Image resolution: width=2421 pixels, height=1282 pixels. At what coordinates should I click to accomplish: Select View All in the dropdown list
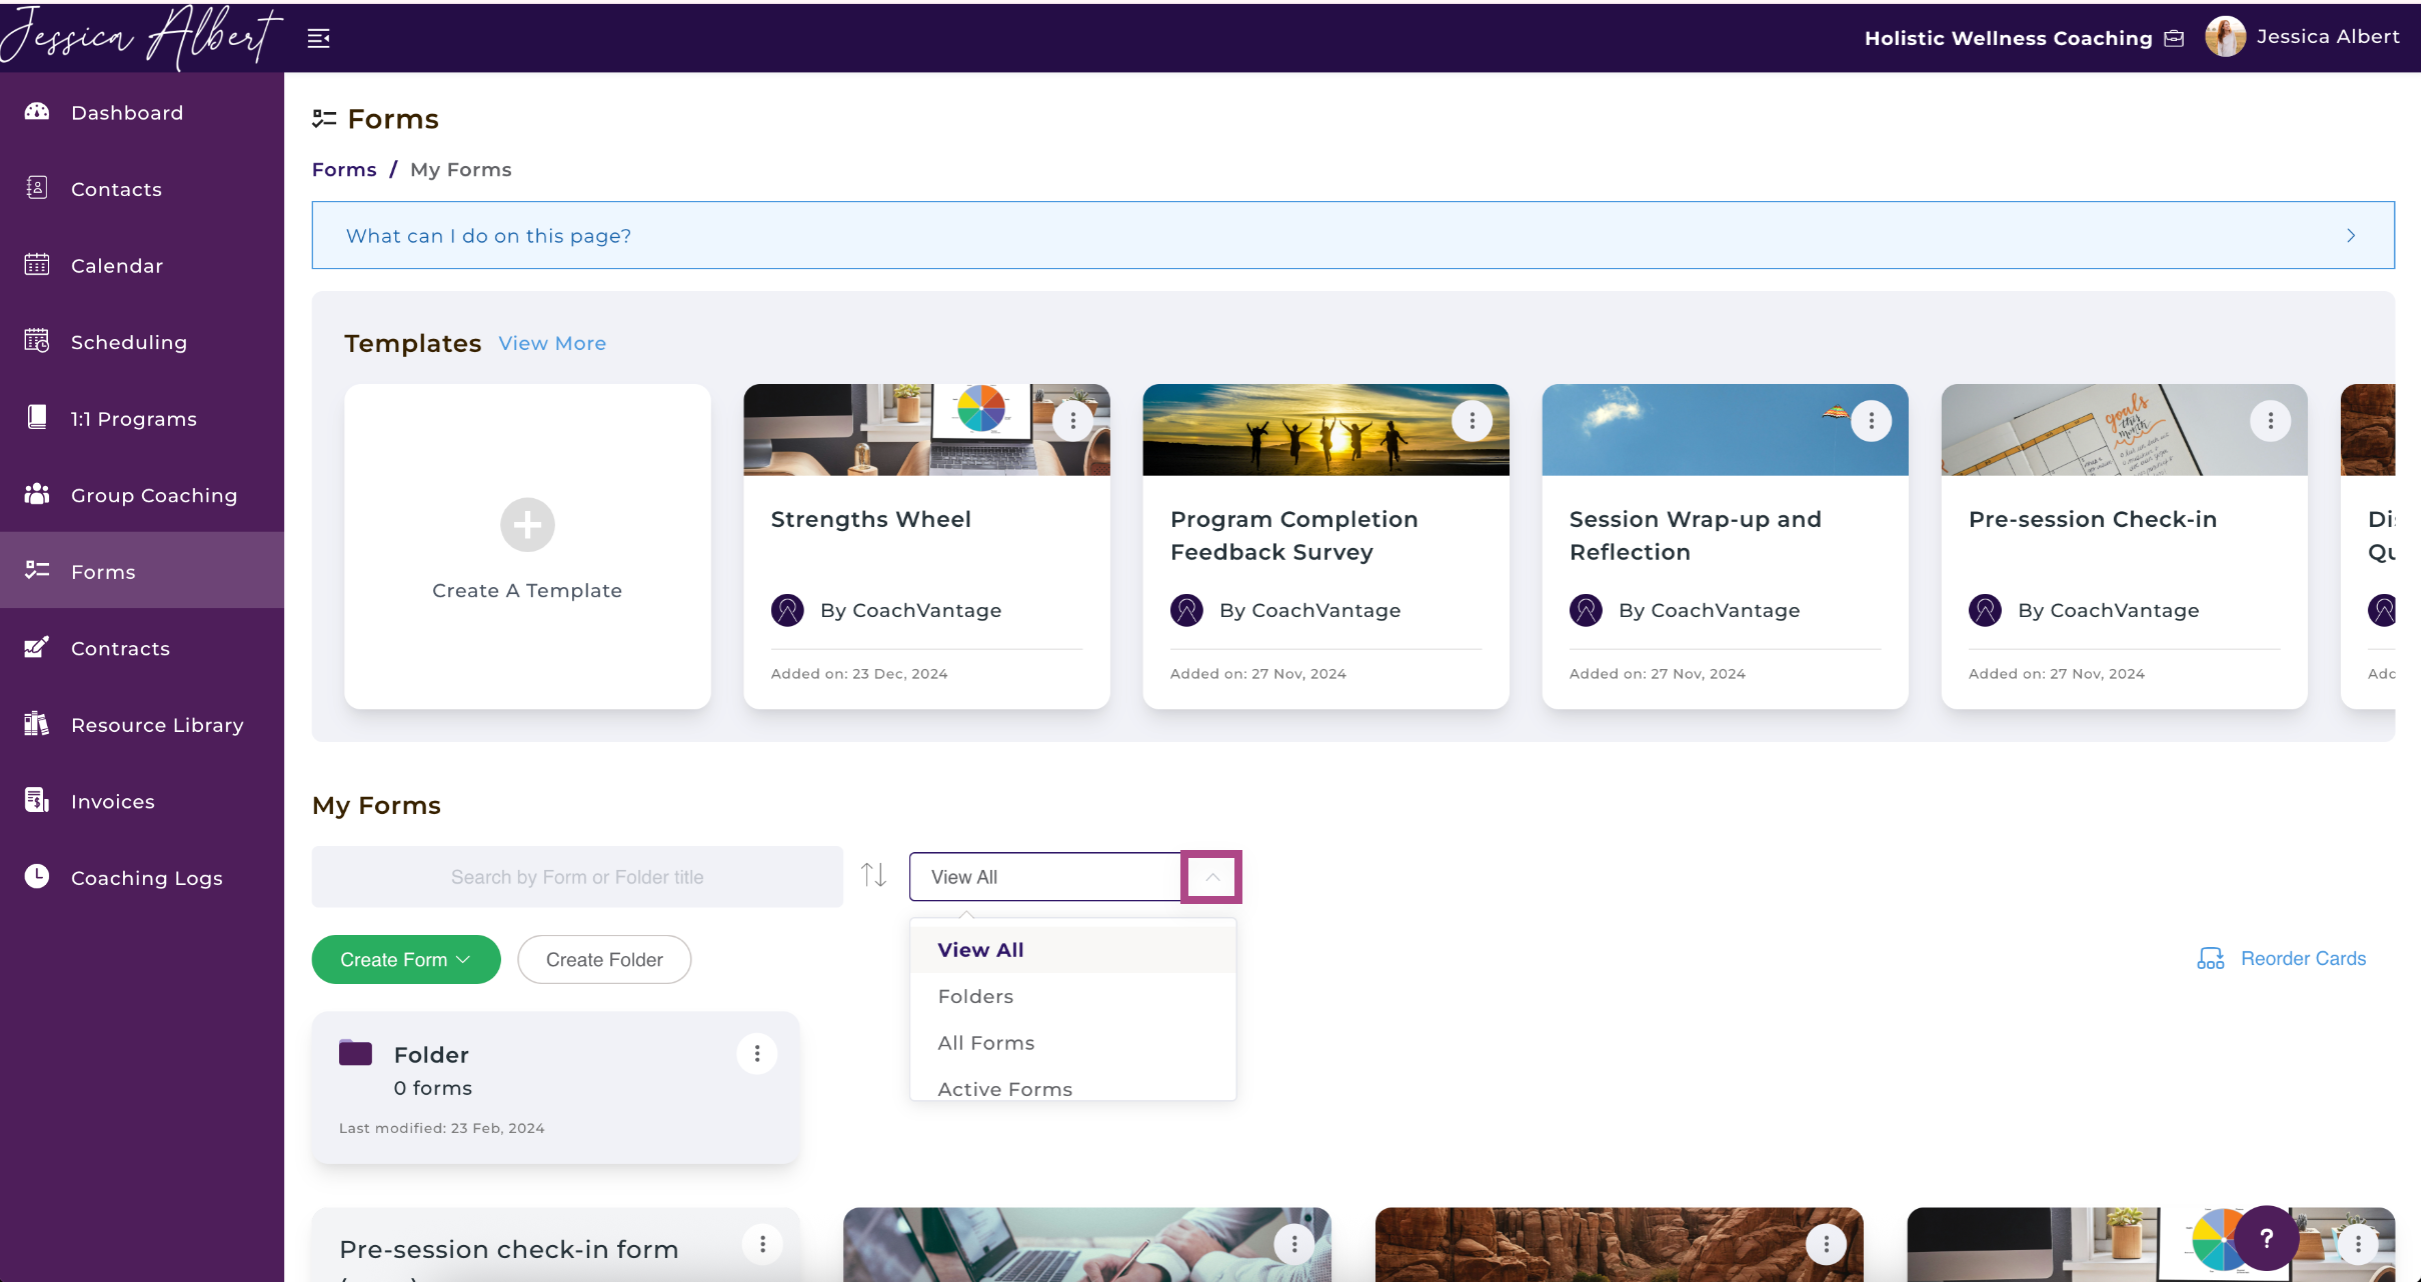(x=1073, y=950)
